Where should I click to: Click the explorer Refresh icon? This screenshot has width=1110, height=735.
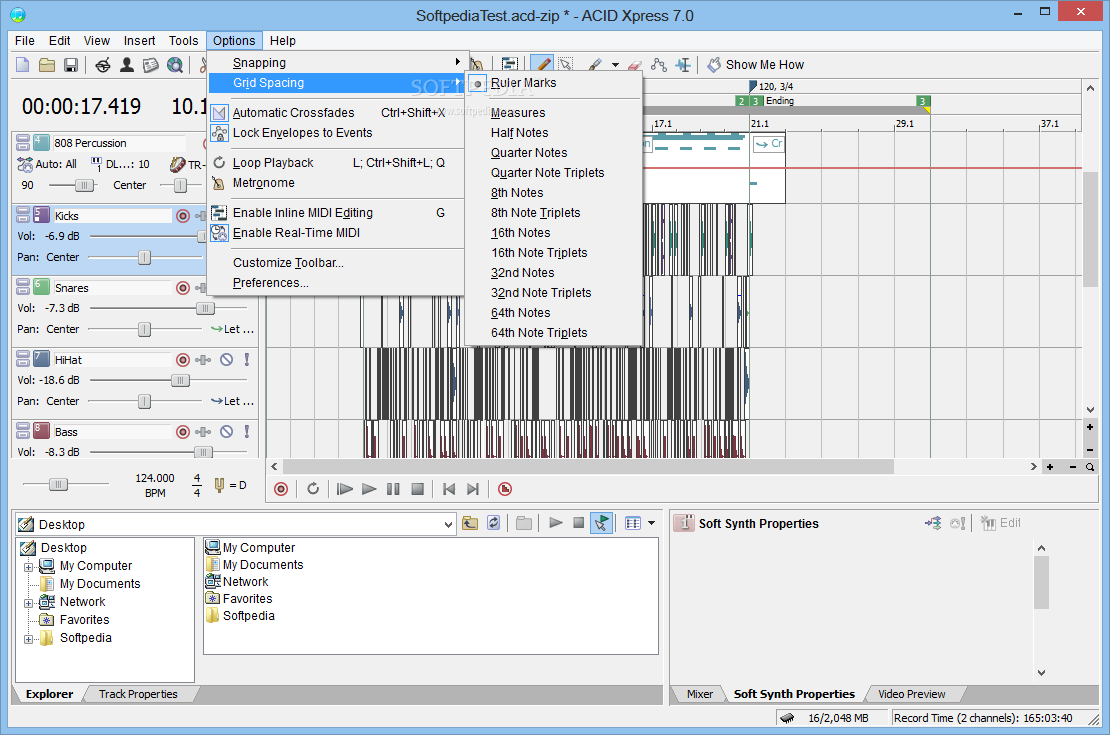coord(493,523)
